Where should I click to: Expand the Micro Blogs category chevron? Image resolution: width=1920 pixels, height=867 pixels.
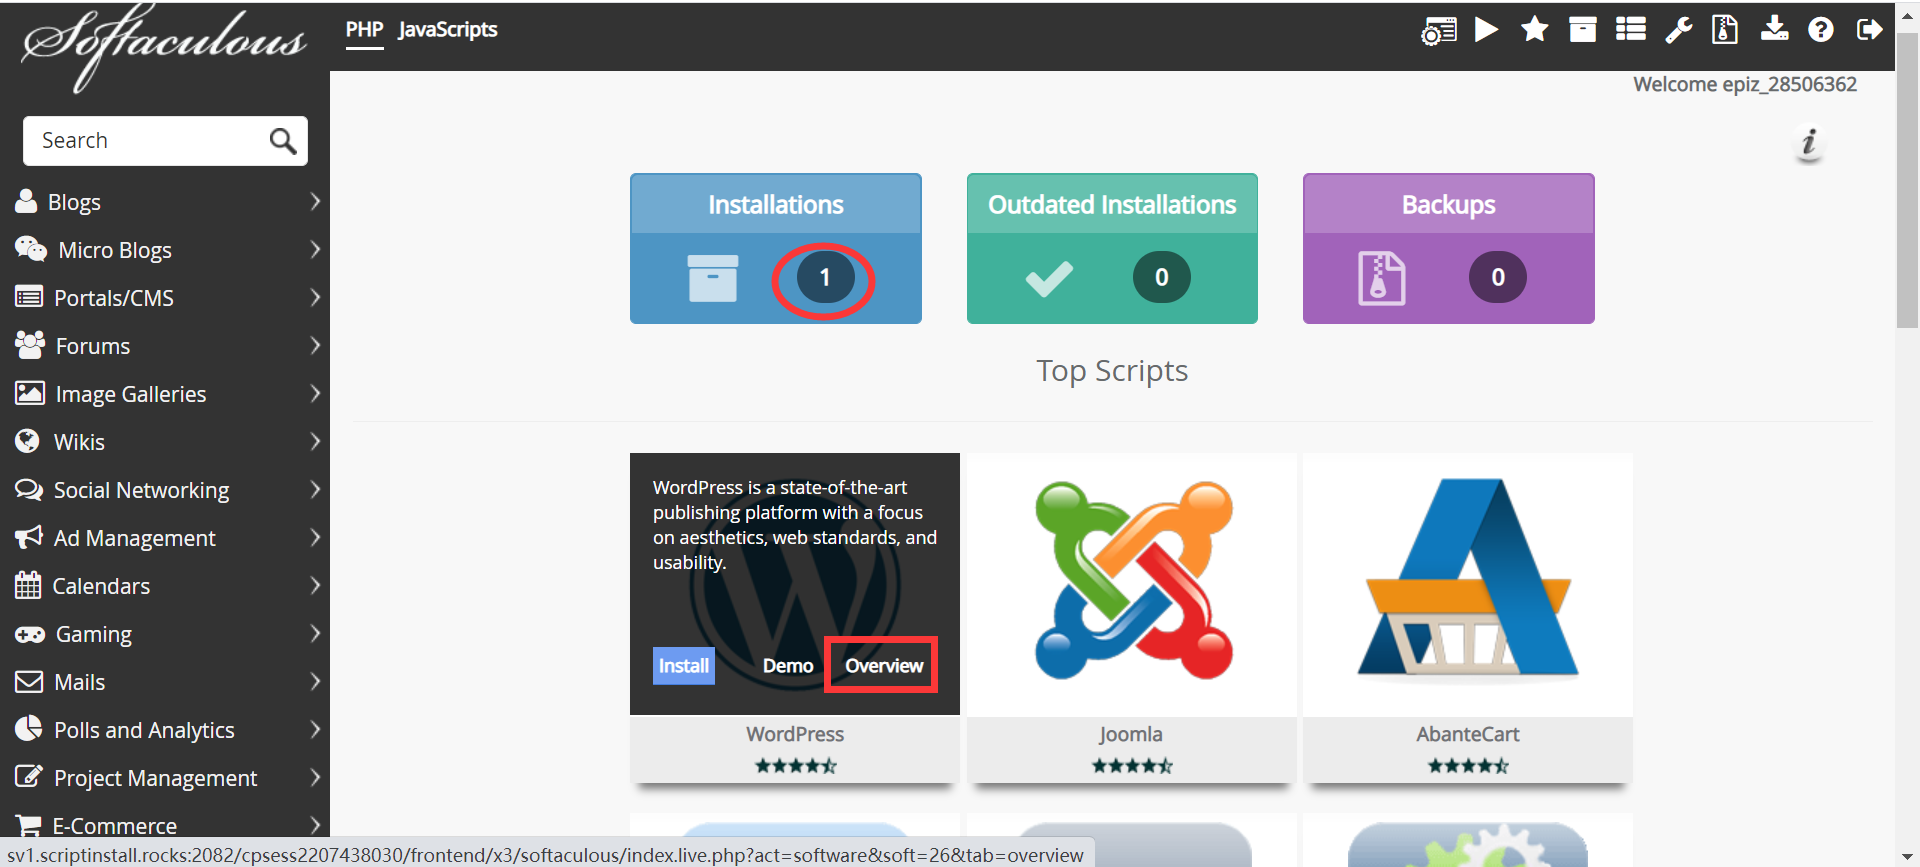tap(315, 249)
